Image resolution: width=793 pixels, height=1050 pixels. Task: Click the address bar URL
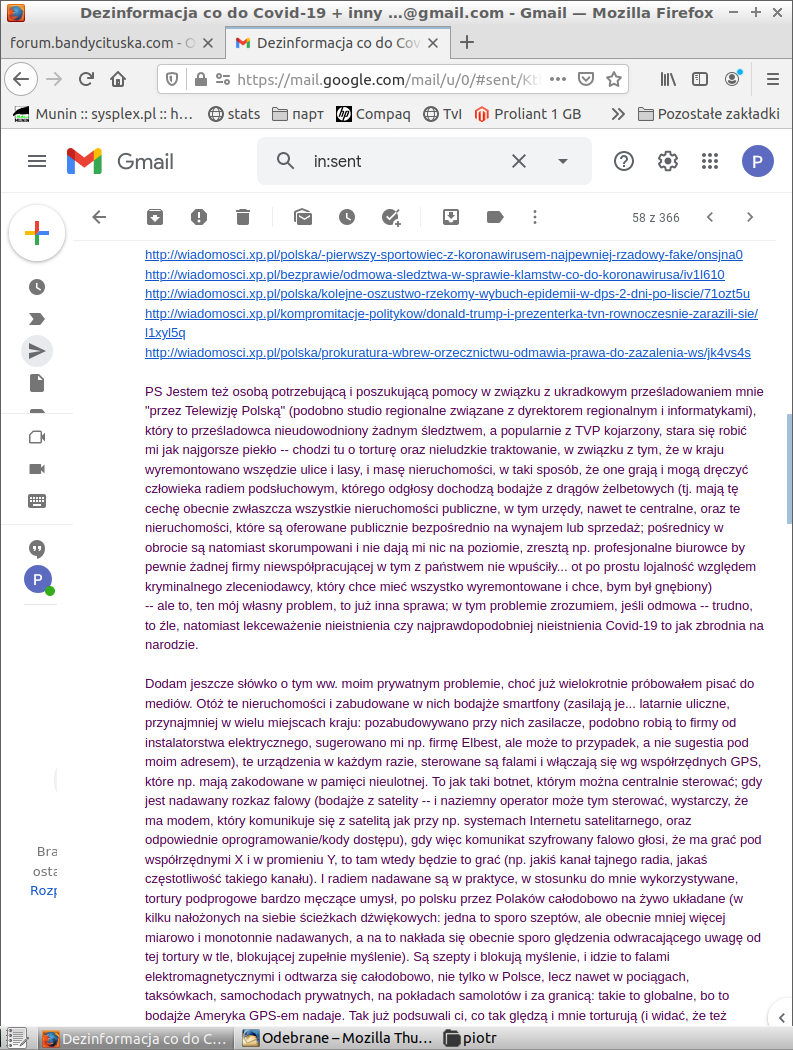[388, 80]
